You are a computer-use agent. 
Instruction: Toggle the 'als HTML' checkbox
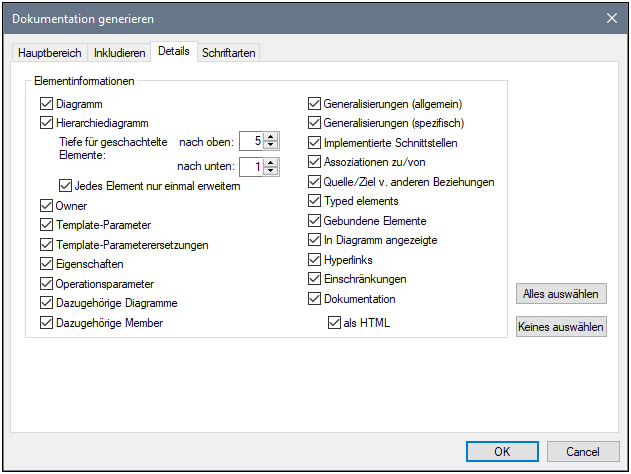tap(334, 323)
